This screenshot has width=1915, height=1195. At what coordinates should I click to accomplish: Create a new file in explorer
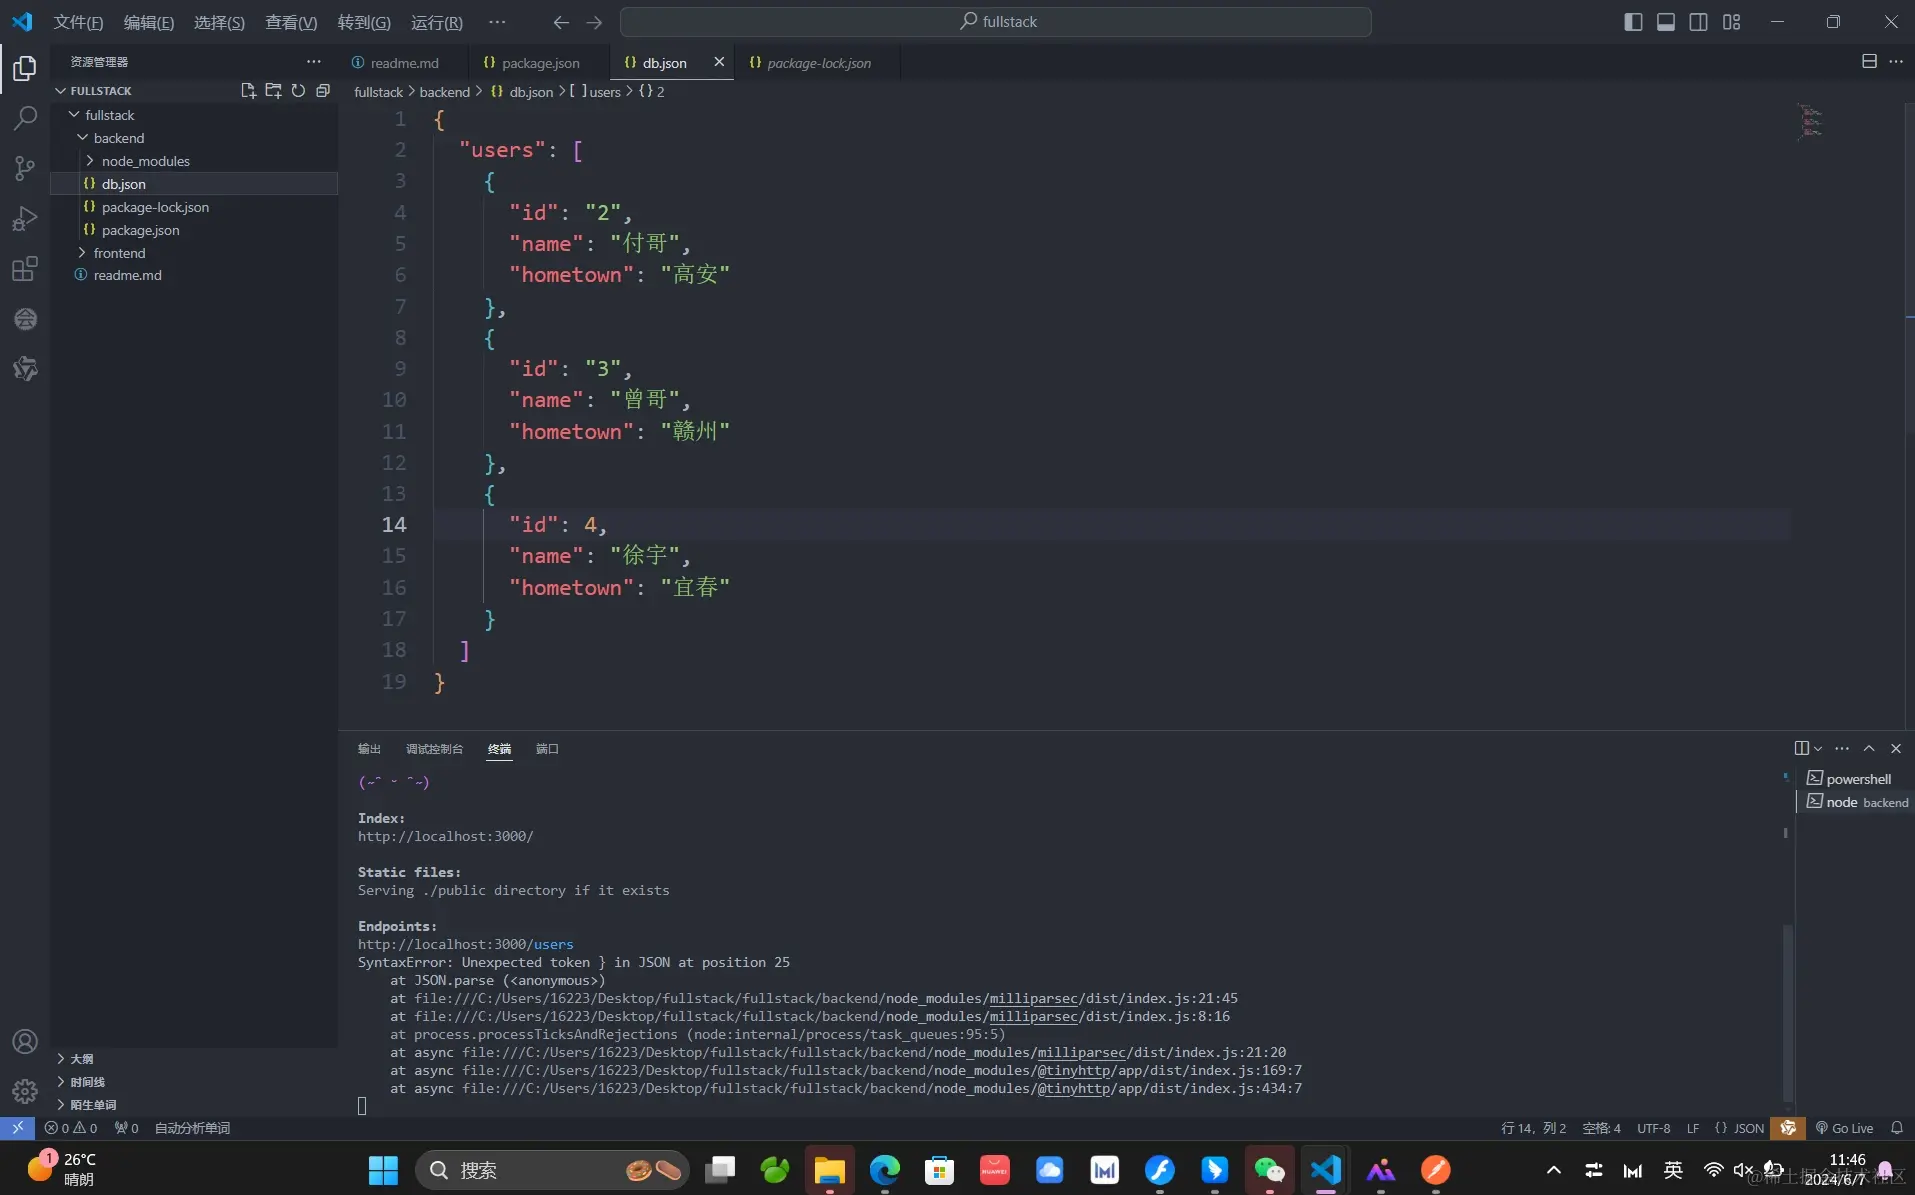(248, 91)
